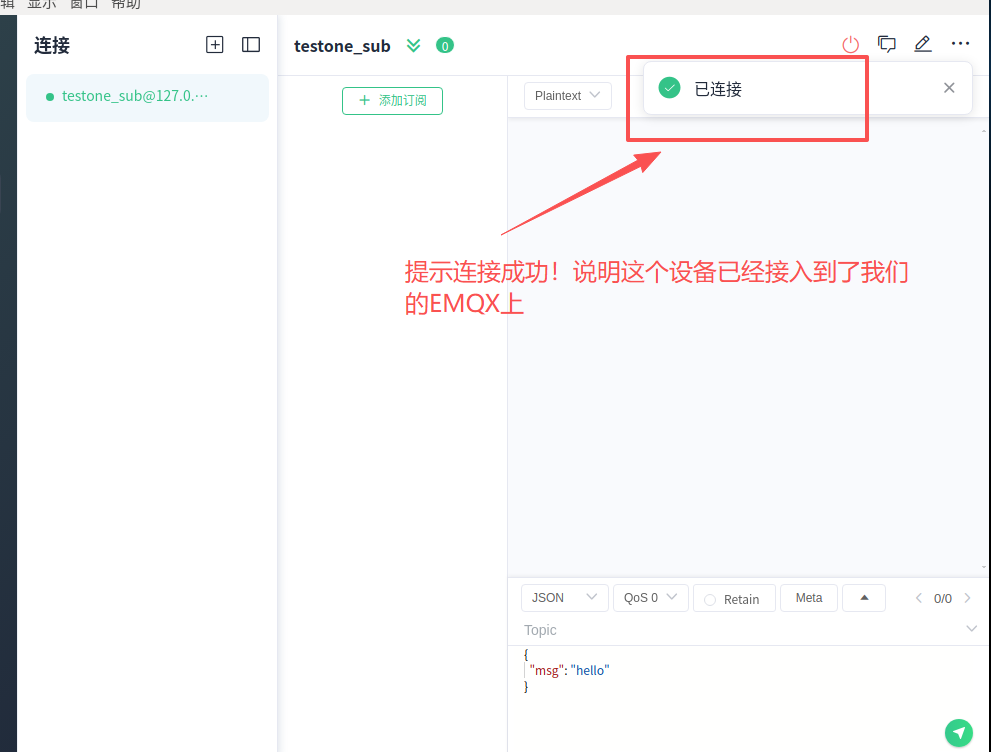Click the red disconnect power icon
This screenshot has height=752, width=991.
tap(850, 44)
